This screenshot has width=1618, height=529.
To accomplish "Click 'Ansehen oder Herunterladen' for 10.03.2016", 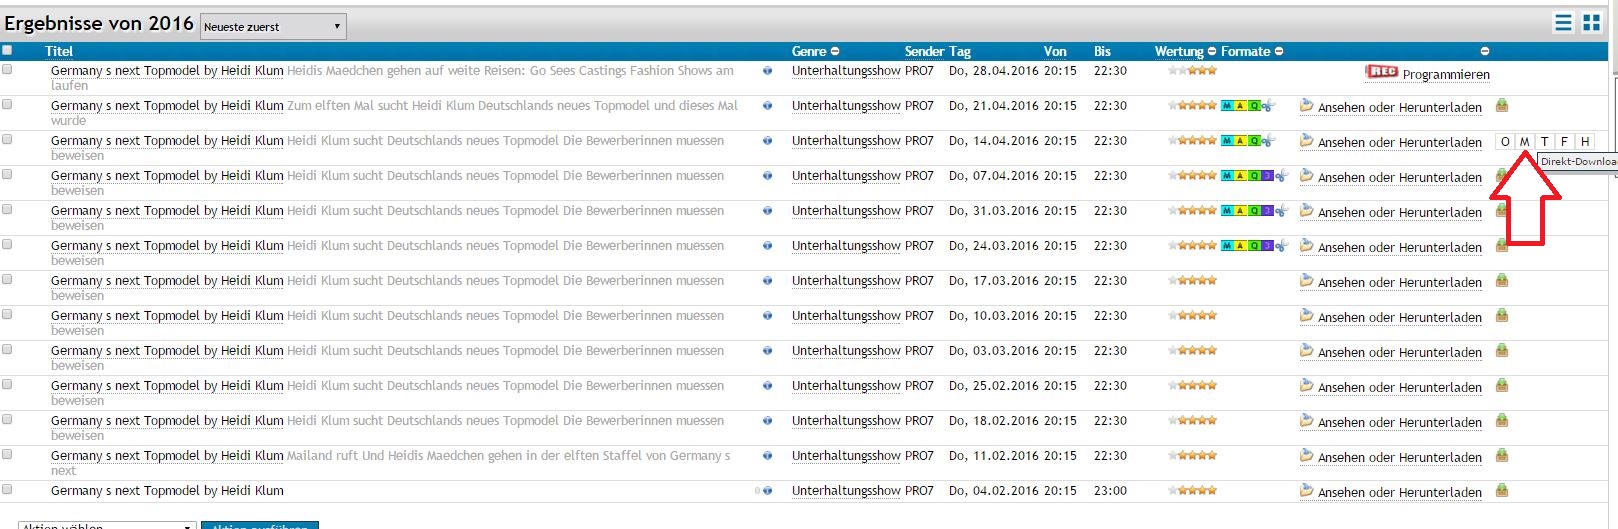I will tap(1400, 317).
